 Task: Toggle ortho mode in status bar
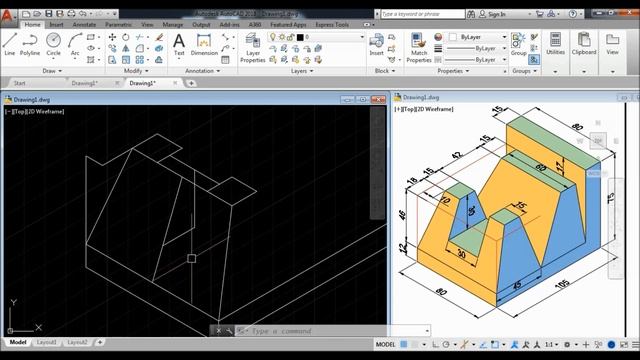click(435, 344)
